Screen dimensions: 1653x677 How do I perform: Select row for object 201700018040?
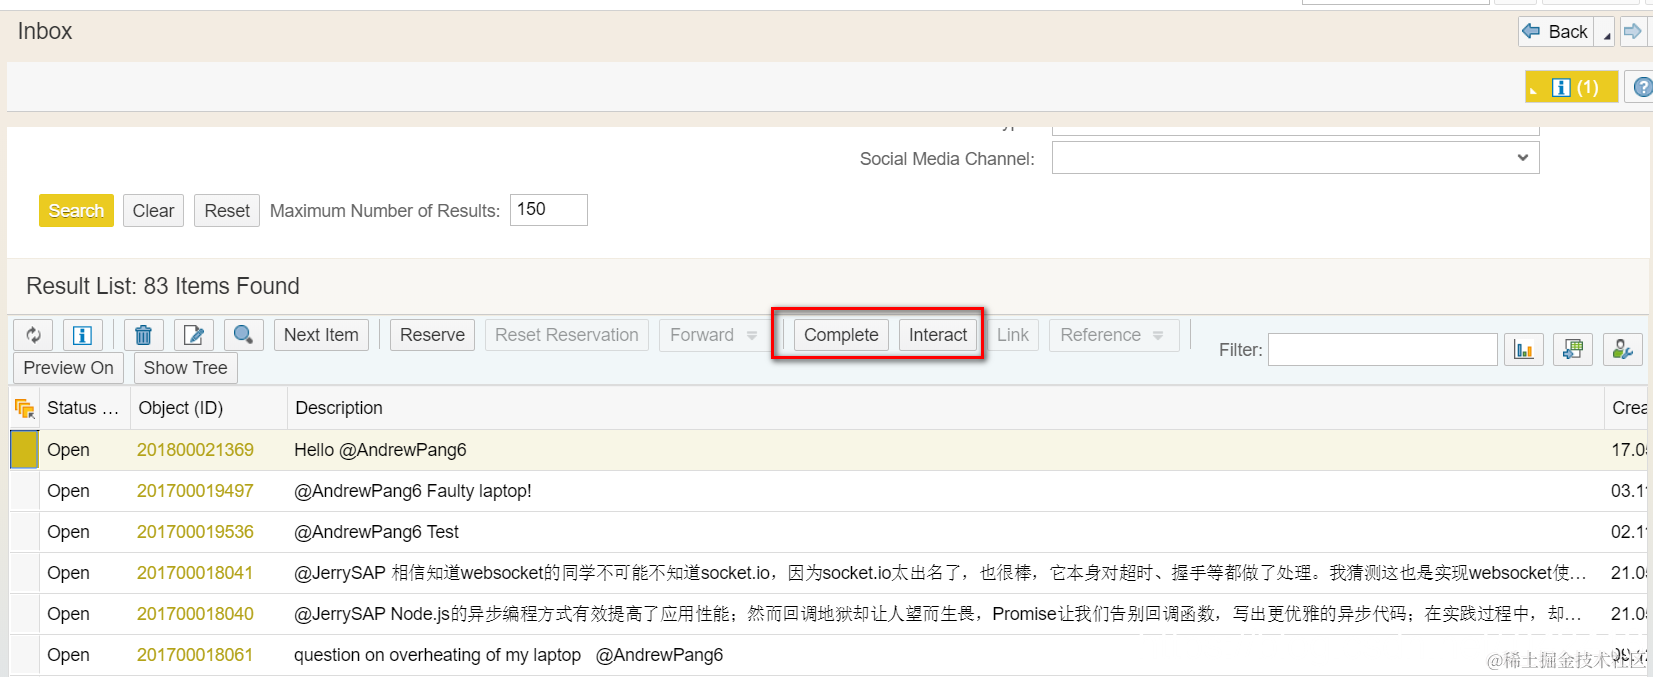pyautogui.click(x=24, y=614)
